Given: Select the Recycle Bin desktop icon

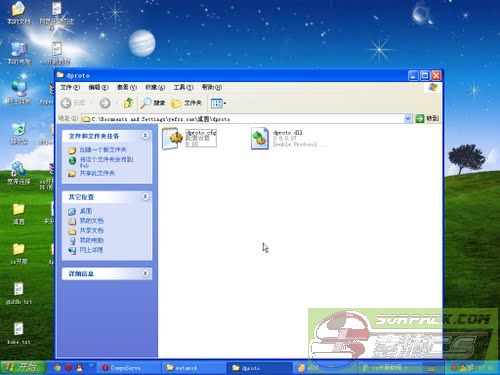Looking at the screenshot, I should pyautogui.click(x=19, y=133).
